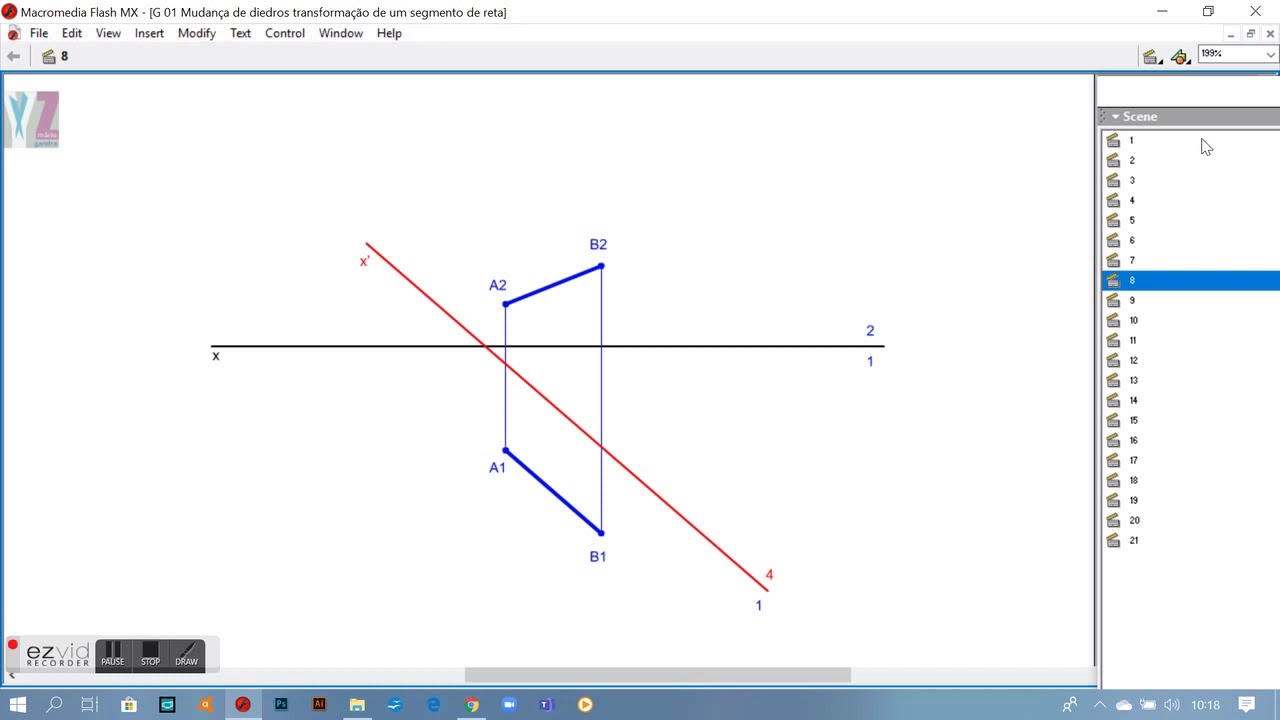Image resolution: width=1280 pixels, height=720 pixels.
Task: Select scene 13 in Scene panel
Action: pyautogui.click(x=1190, y=381)
